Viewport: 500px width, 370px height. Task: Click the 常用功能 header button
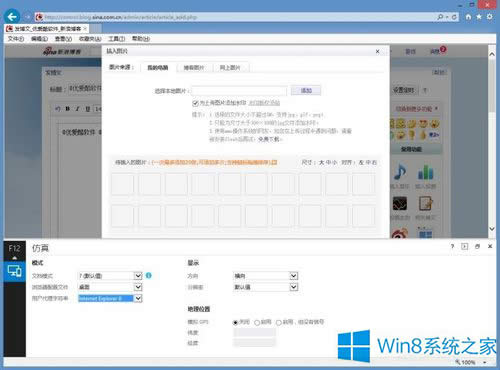[412, 149]
